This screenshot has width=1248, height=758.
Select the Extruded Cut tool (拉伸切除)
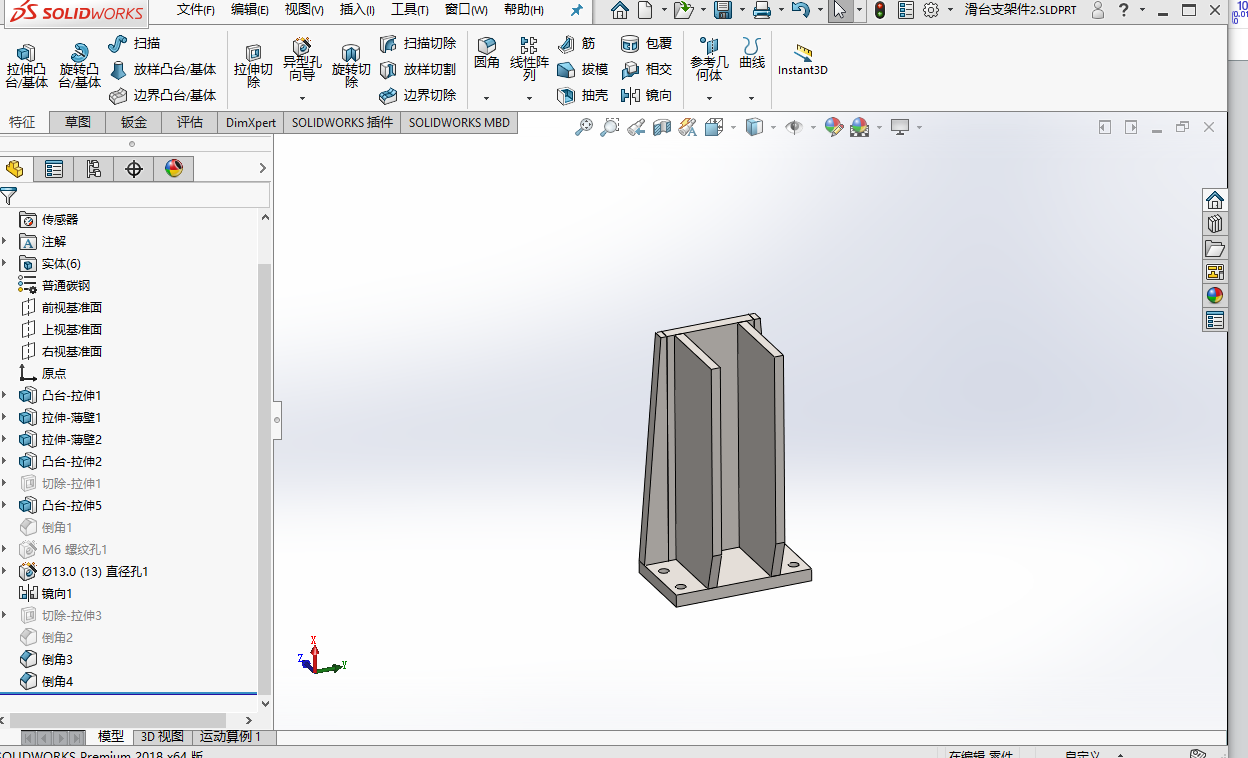click(253, 67)
